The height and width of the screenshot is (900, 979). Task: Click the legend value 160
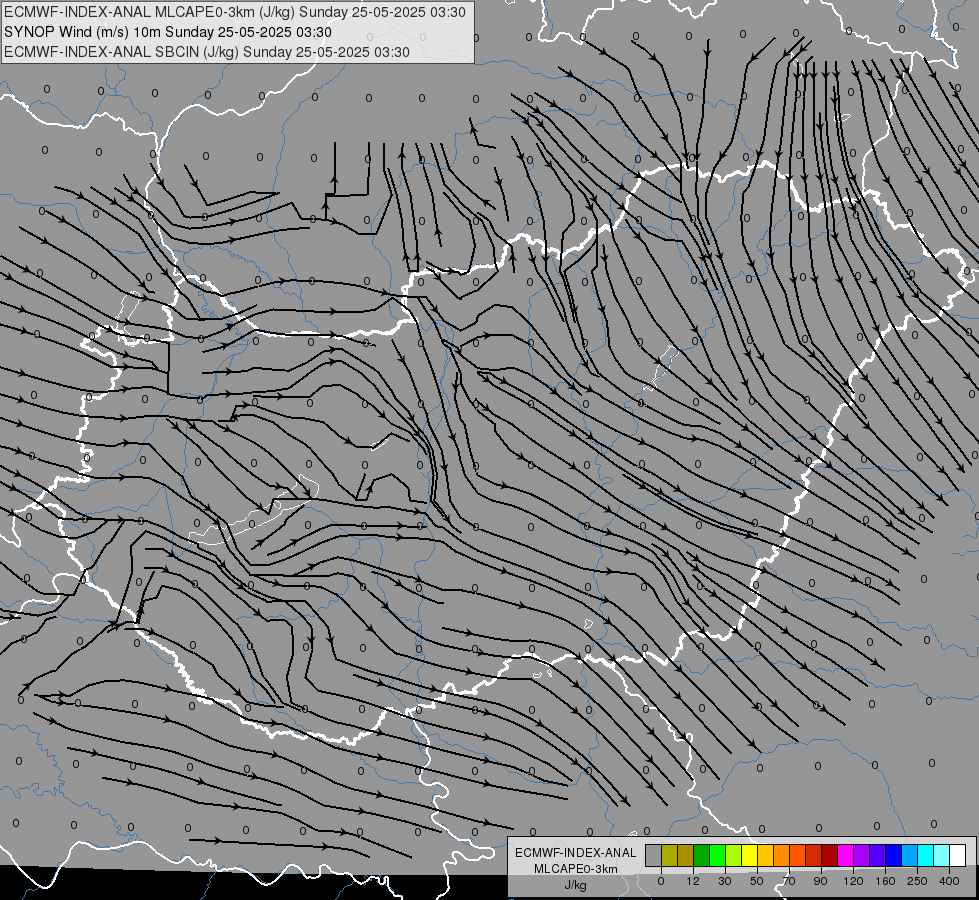pyautogui.click(x=885, y=881)
